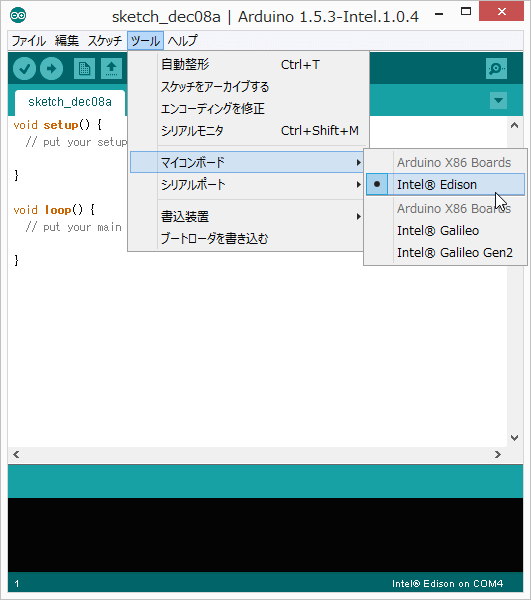Create a new sketch with the page icon
Screen dimensions: 531x600
[x=84, y=69]
